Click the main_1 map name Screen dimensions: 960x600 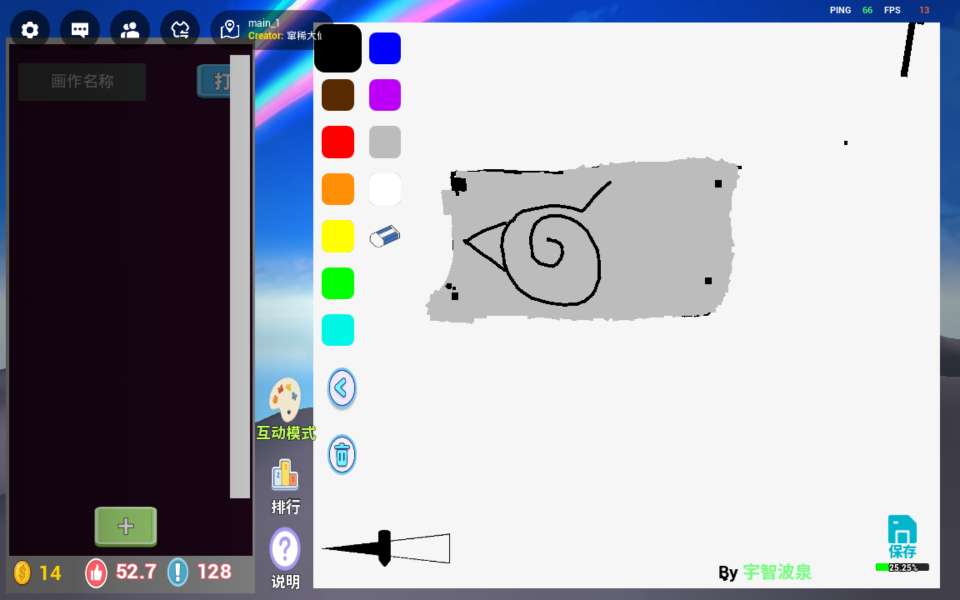pyautogui.click(x=264, y=23)
